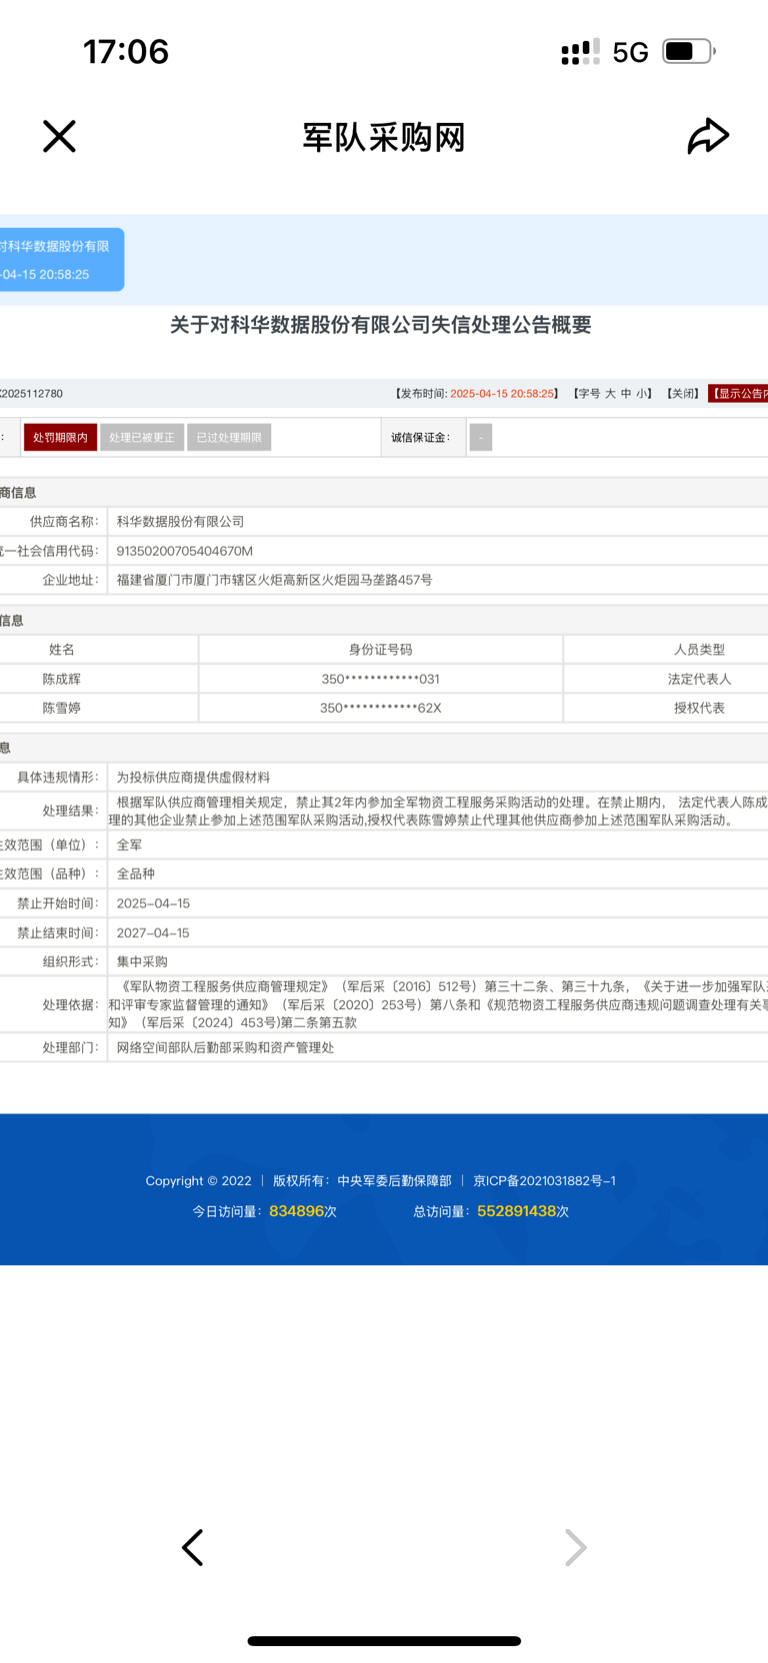768x1663 pixels.
Task: Click the ban start date 2025-04-15
Action: 153,903
